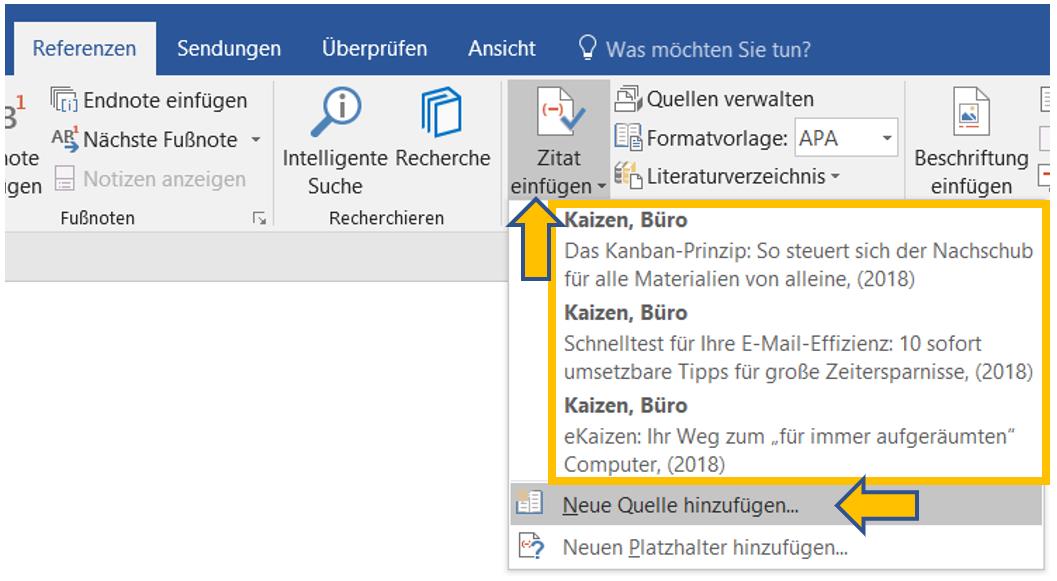Click the Zitat einfügen icon
Viewport: 1057px width, 581px height.
click(557, 118)
